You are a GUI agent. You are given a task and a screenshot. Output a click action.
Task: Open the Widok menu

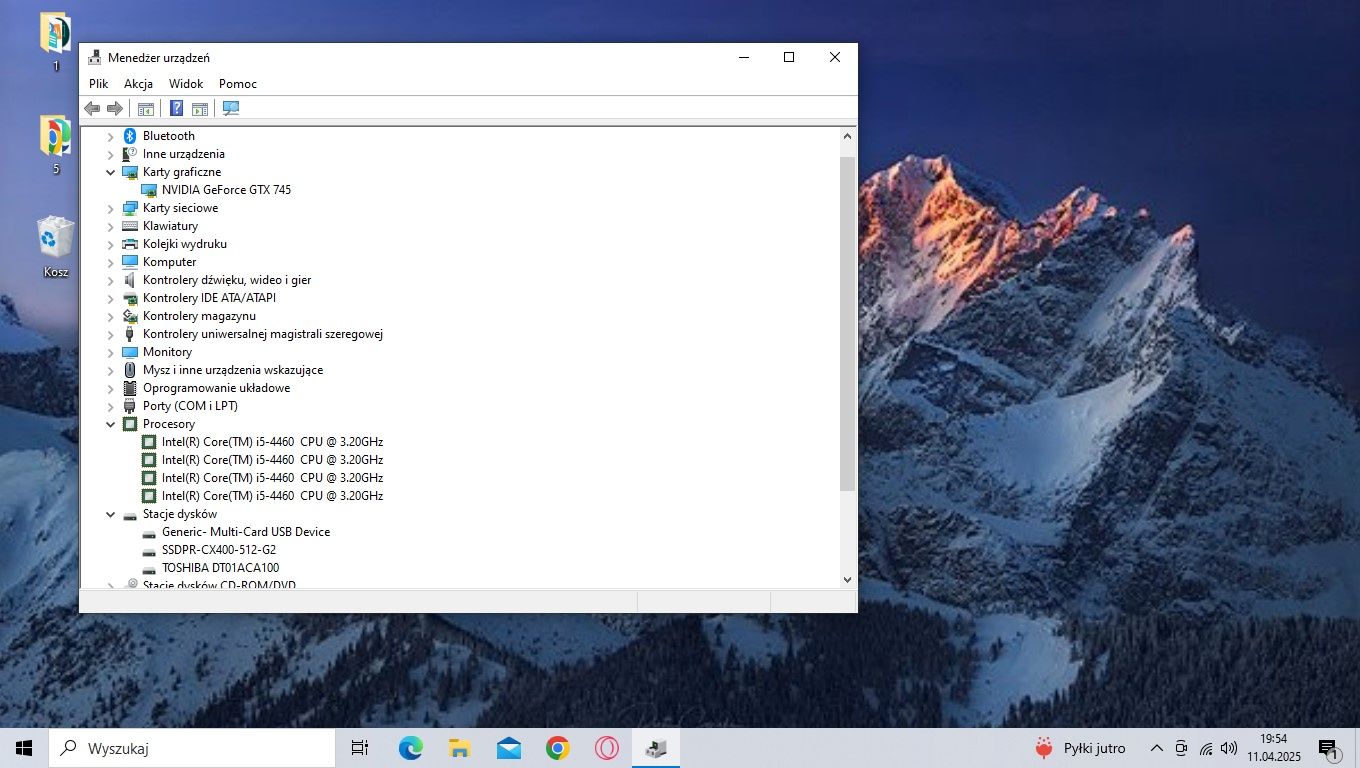(186, 84)
